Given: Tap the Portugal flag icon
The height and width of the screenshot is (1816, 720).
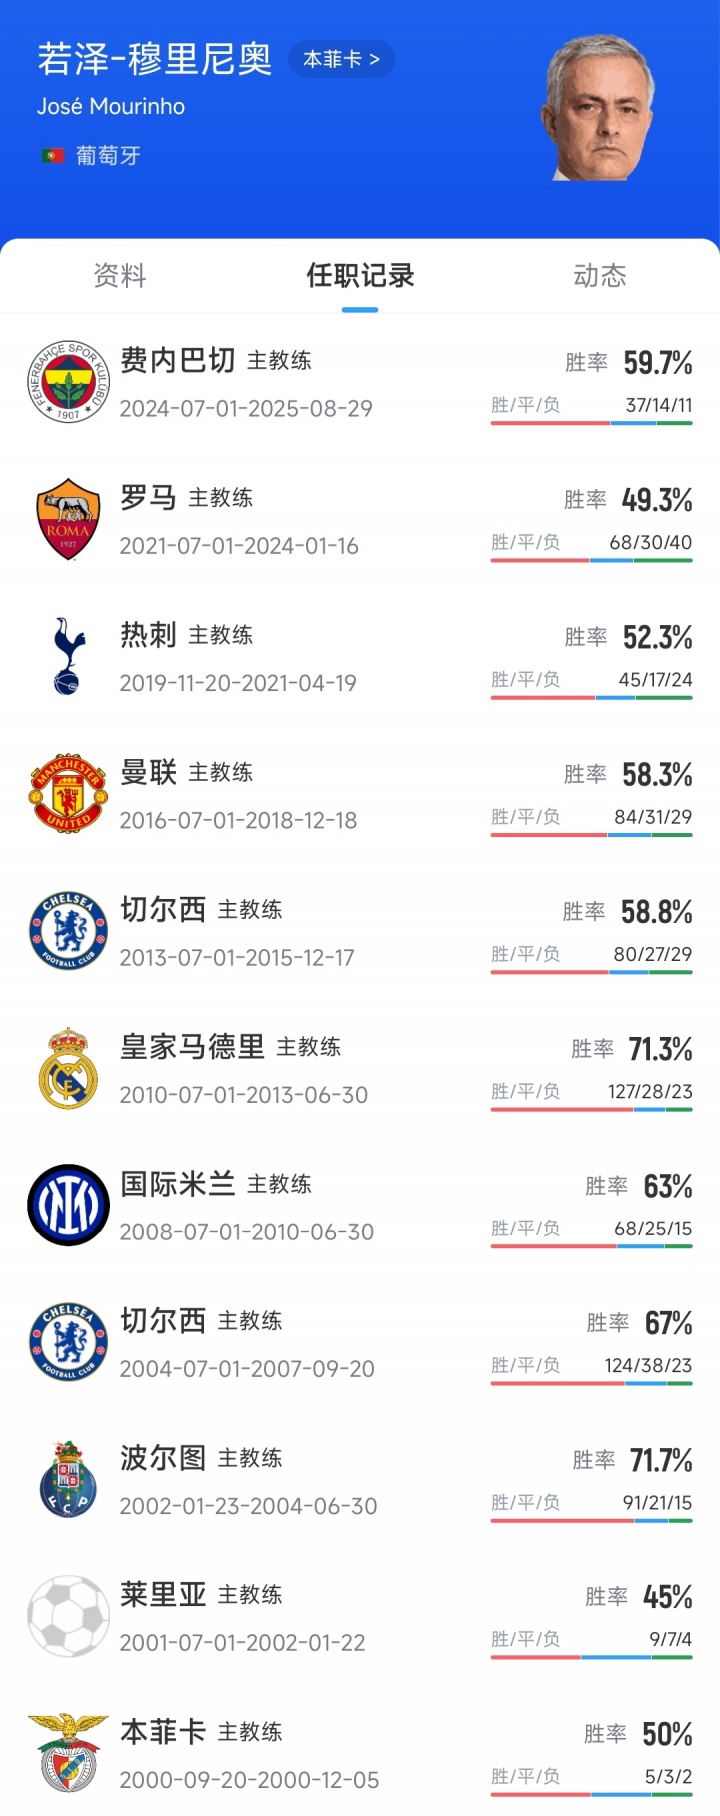Looking at the screenshot, I should (53, 156).
